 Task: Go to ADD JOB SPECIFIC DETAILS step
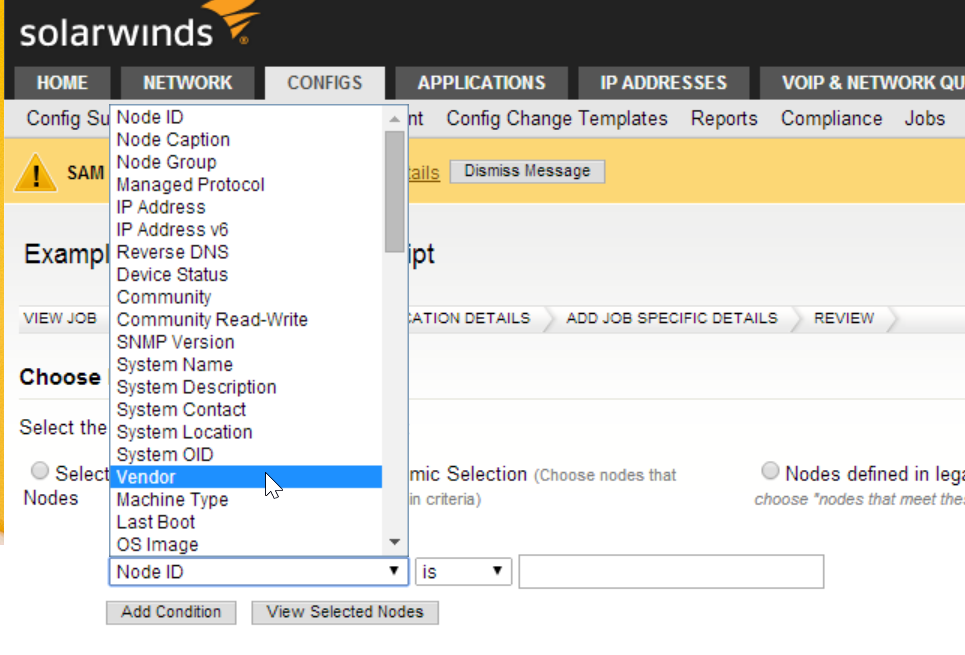tap(671, 318)
